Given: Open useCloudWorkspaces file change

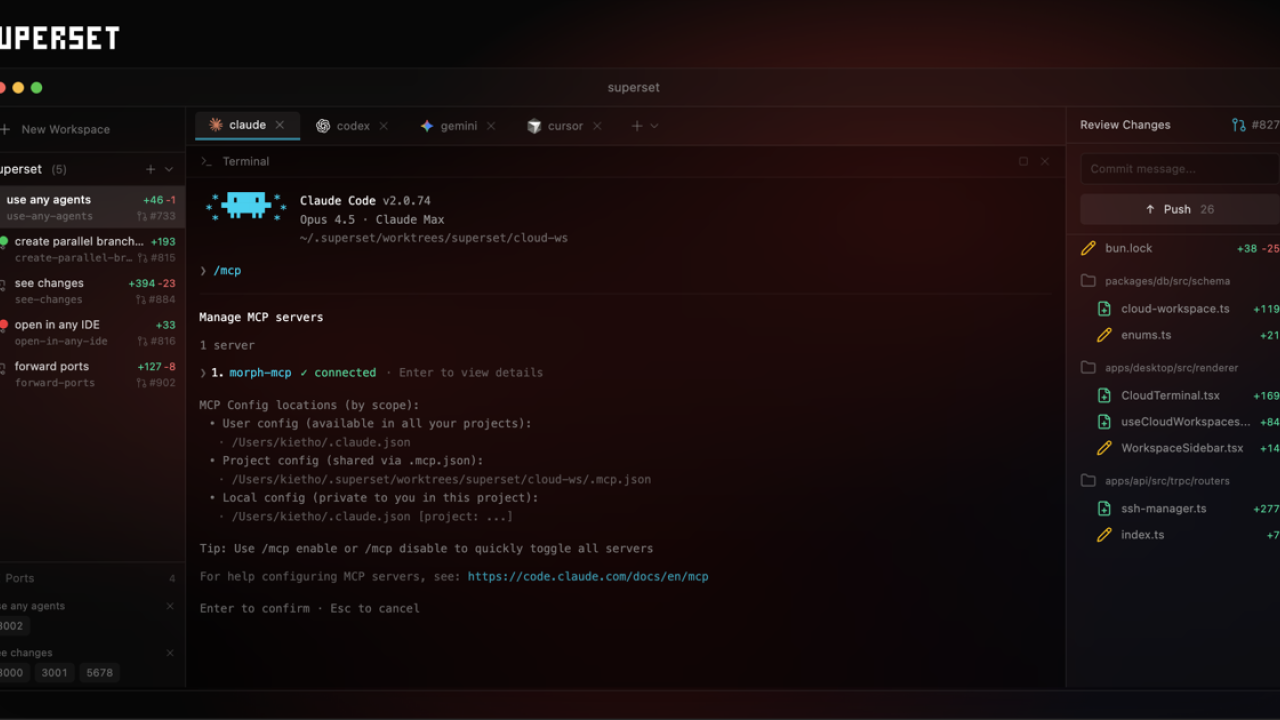Looking at the screenshot, I should [x=1185, y=422].
